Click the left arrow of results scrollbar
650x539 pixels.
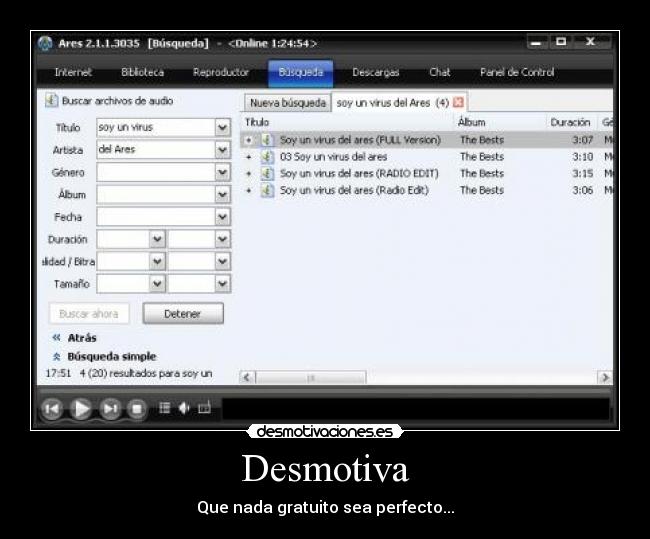(247, 378)
